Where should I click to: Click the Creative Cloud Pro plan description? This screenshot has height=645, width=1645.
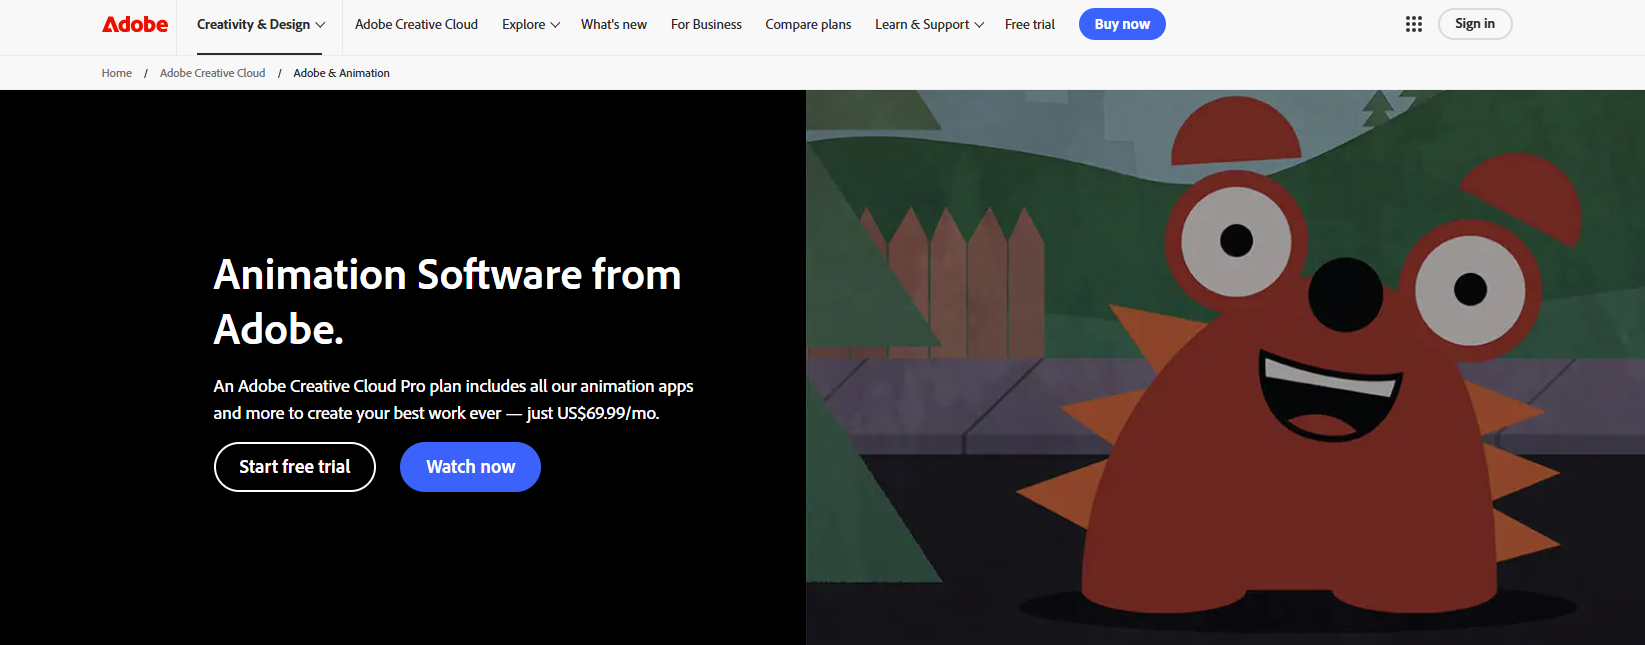pos(452,399)
